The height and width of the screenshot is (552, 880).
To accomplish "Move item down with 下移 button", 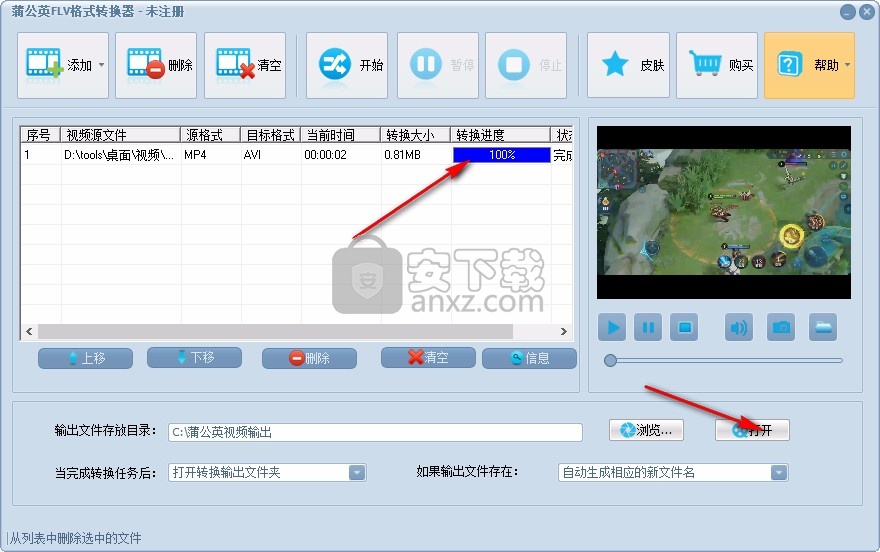I will point(195,357).
